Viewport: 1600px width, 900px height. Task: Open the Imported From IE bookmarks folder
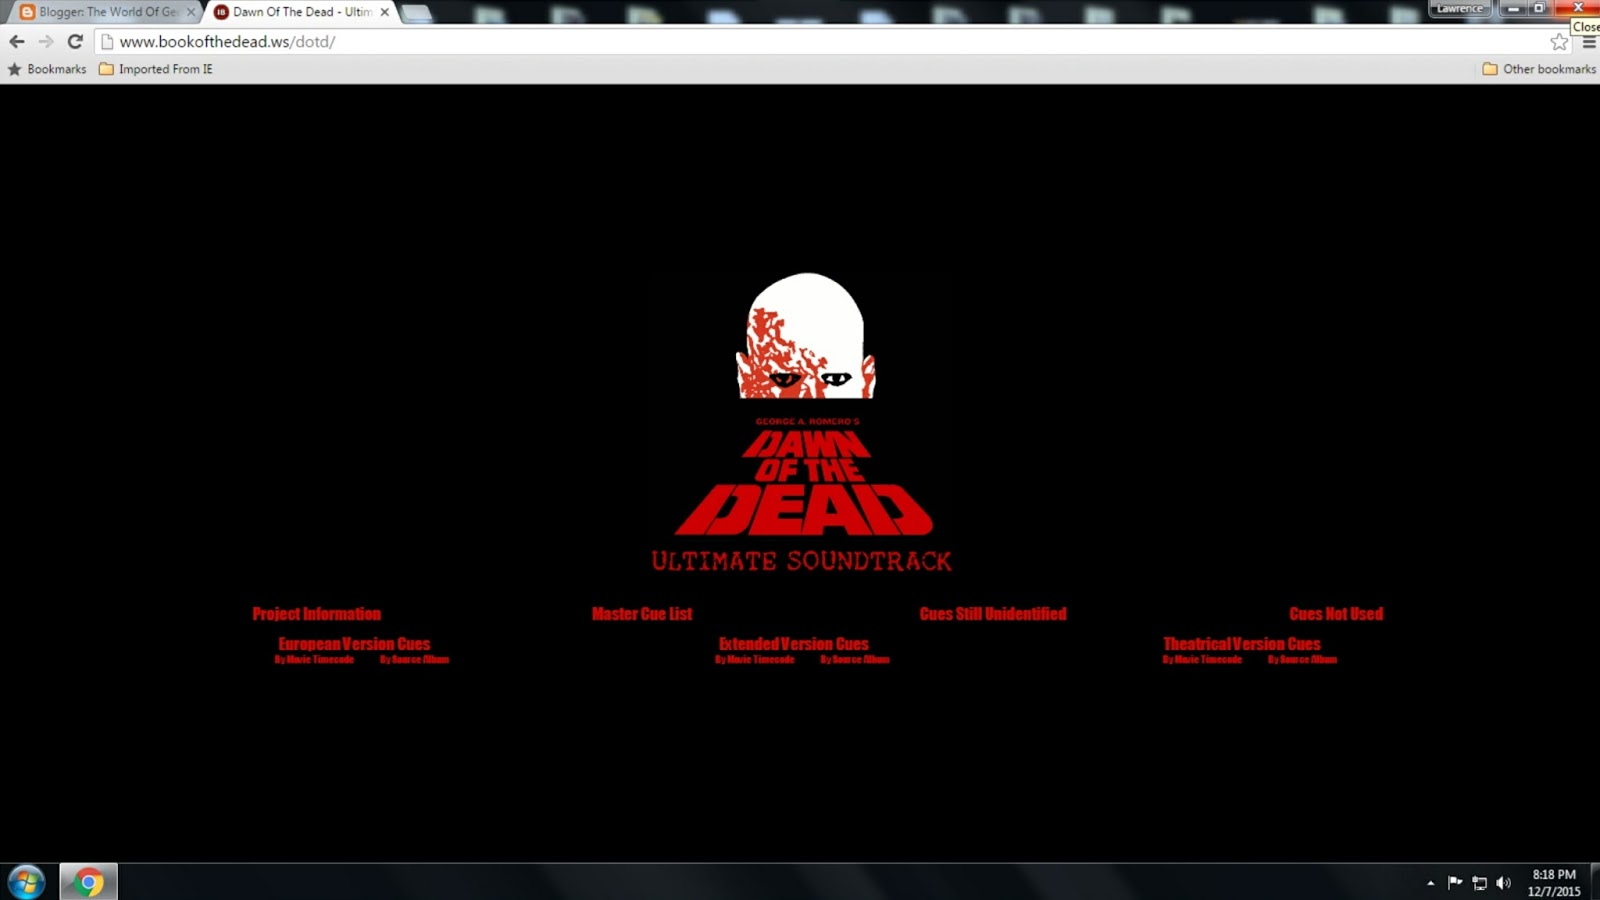click(156, 69)
